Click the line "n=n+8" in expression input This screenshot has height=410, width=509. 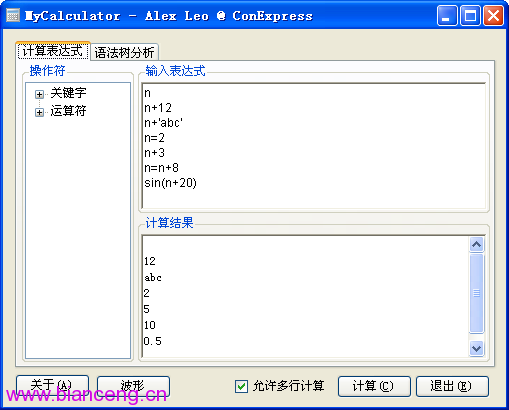(x=161, y=168)
